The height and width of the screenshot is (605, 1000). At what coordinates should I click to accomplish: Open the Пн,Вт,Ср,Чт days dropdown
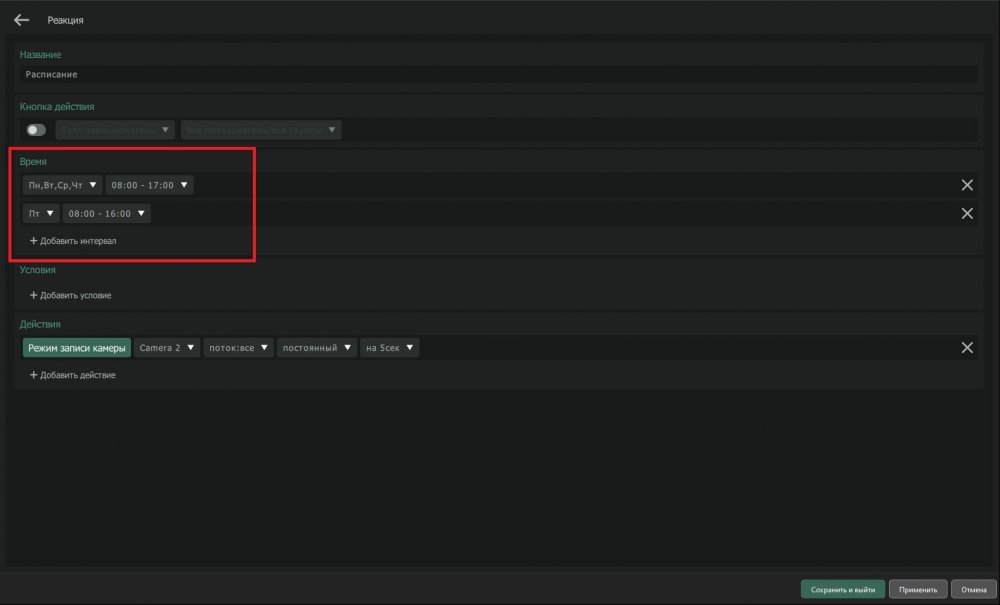click(62, 185)
